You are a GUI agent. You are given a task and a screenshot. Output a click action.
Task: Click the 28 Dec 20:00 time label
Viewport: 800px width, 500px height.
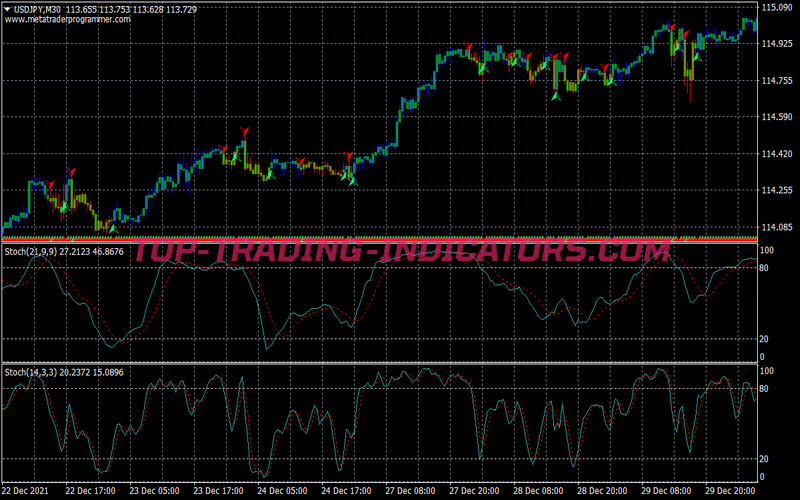(602, 491)
